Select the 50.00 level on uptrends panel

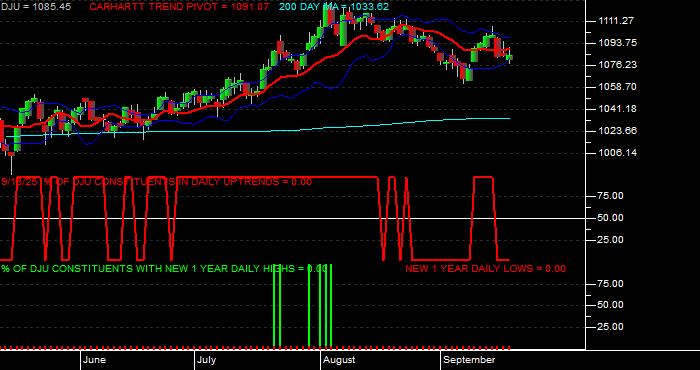(x=610, y=218)
